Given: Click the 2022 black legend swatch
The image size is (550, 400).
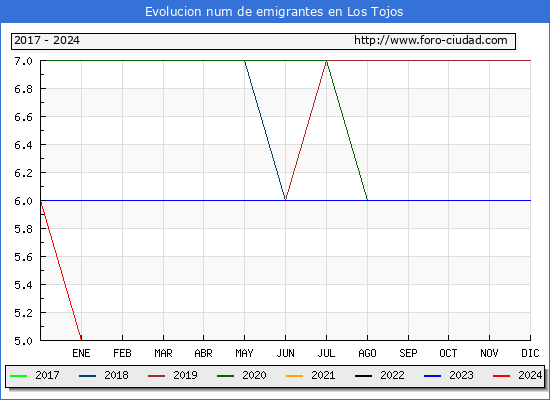Looking at the screenshot, I should pos(364,376).
